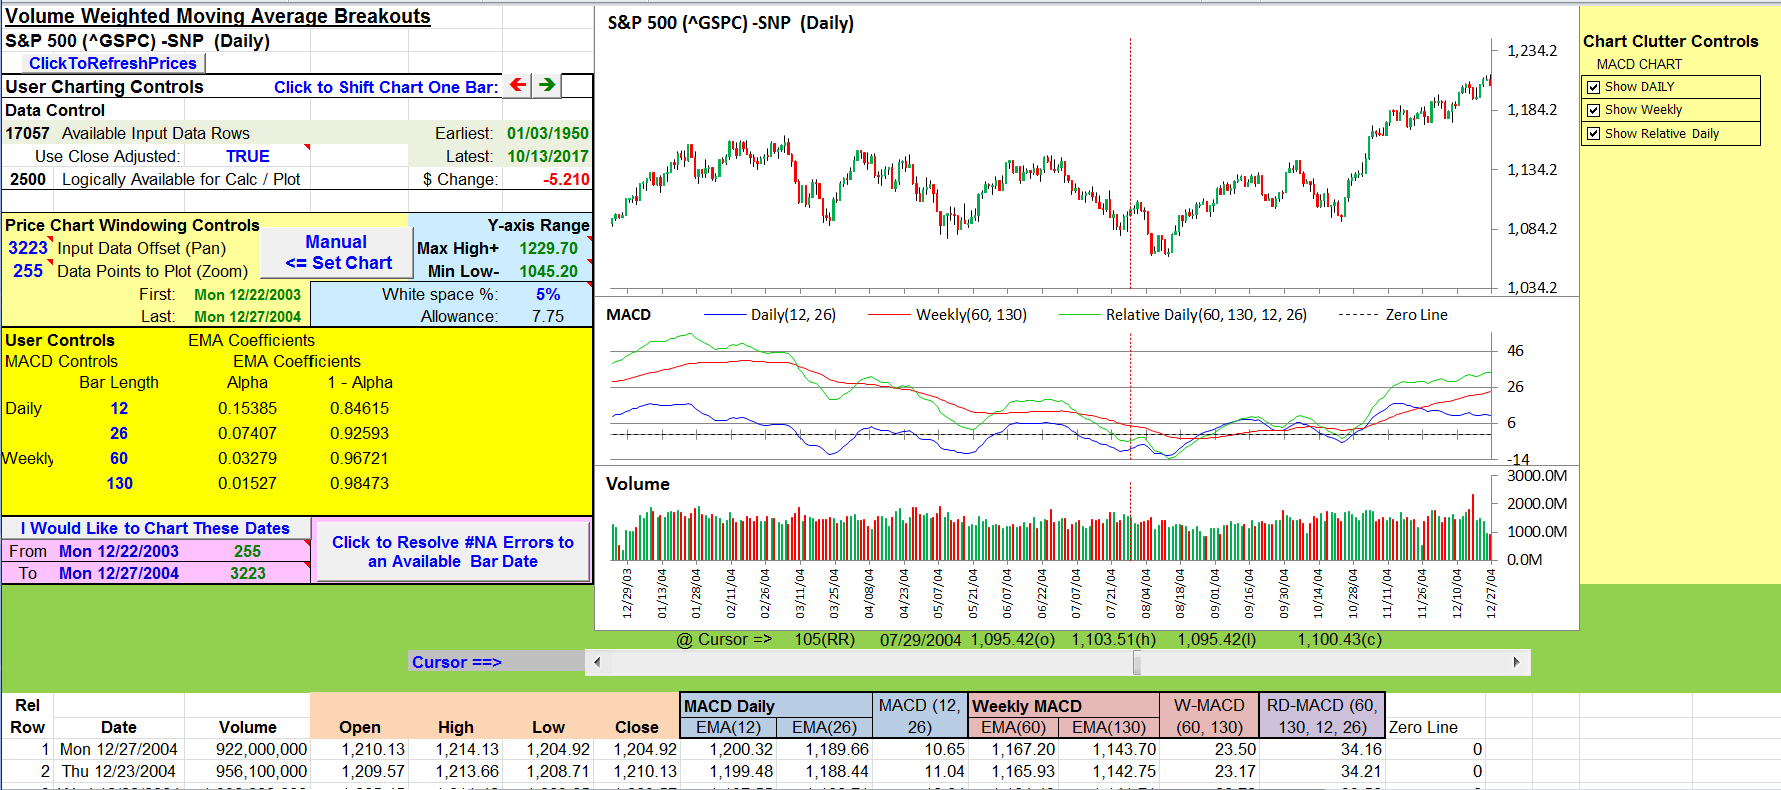Image resolution: width=1781 pixels, height=790 pixels.
Task: Click the Cursor scrollbar right arrow
Action: 1517,662
